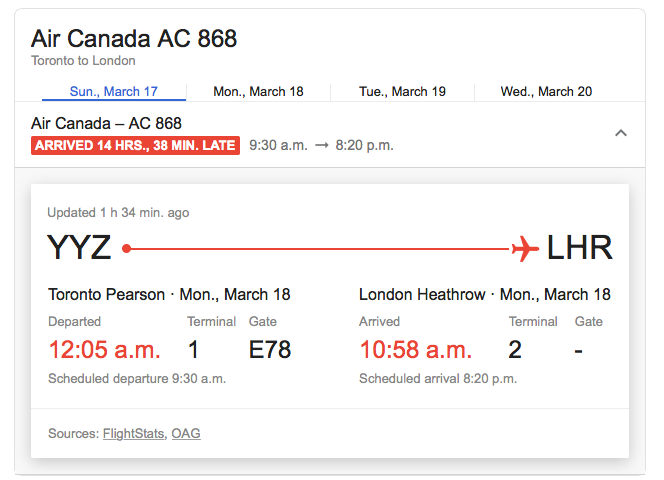Click the red flight progress line

320,249
